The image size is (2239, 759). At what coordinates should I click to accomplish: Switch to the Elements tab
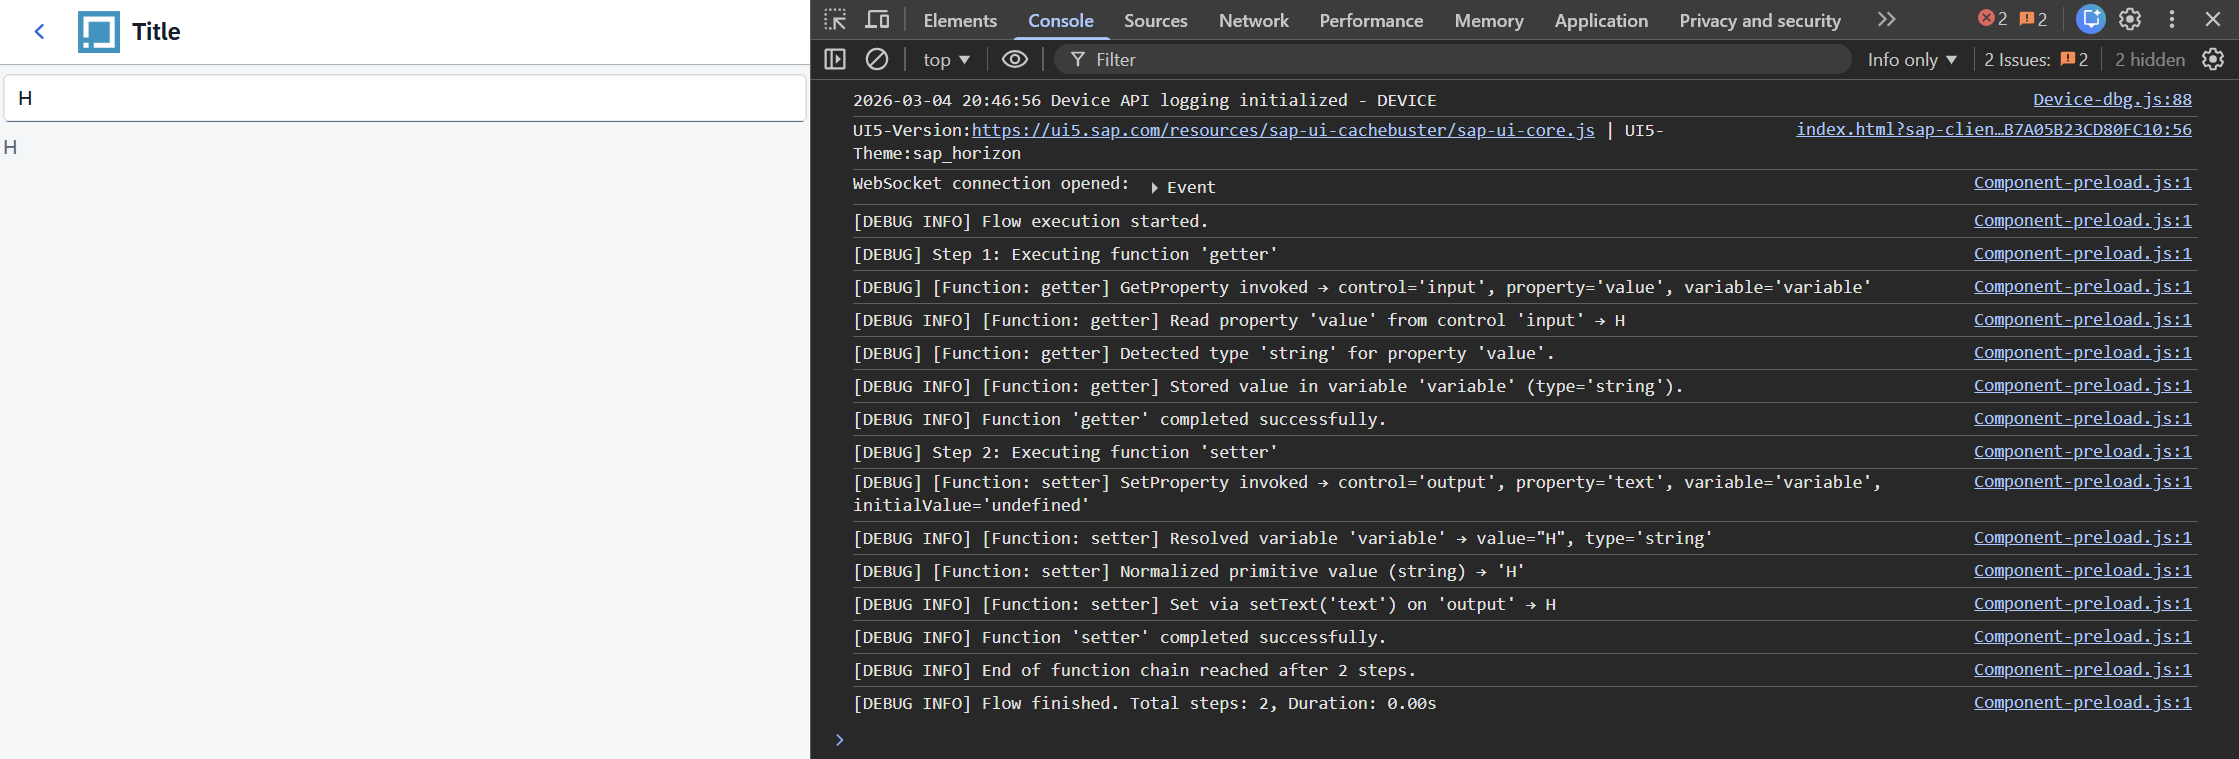pos(959,21)
